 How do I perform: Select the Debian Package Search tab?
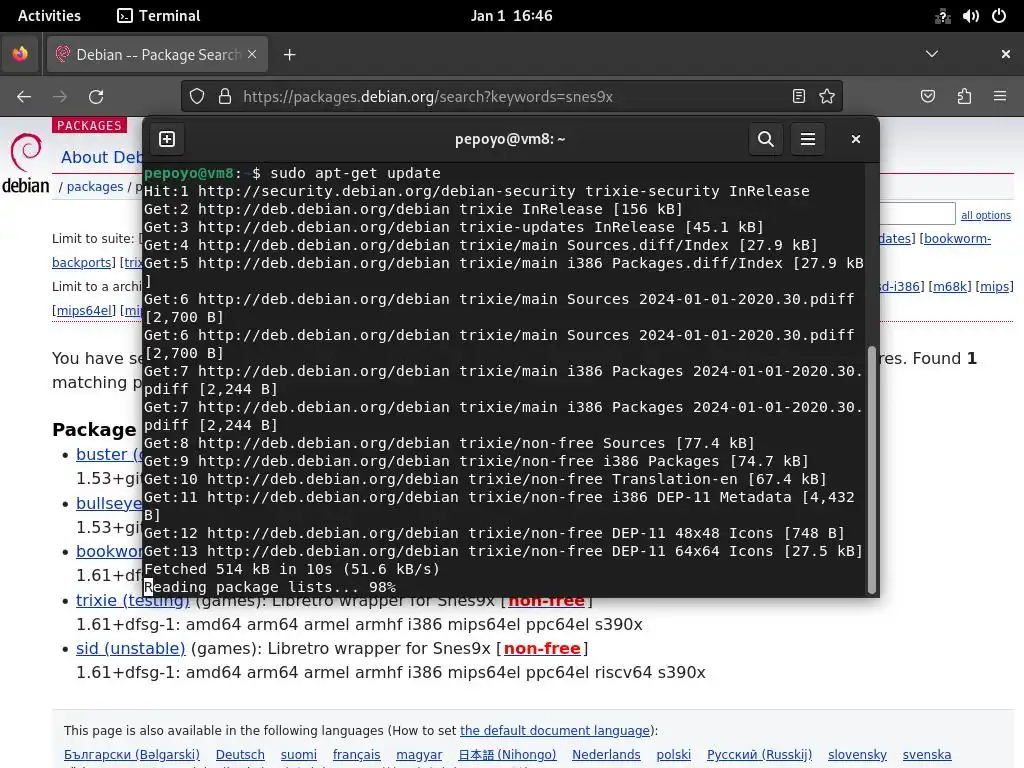[x=157, y=54]
